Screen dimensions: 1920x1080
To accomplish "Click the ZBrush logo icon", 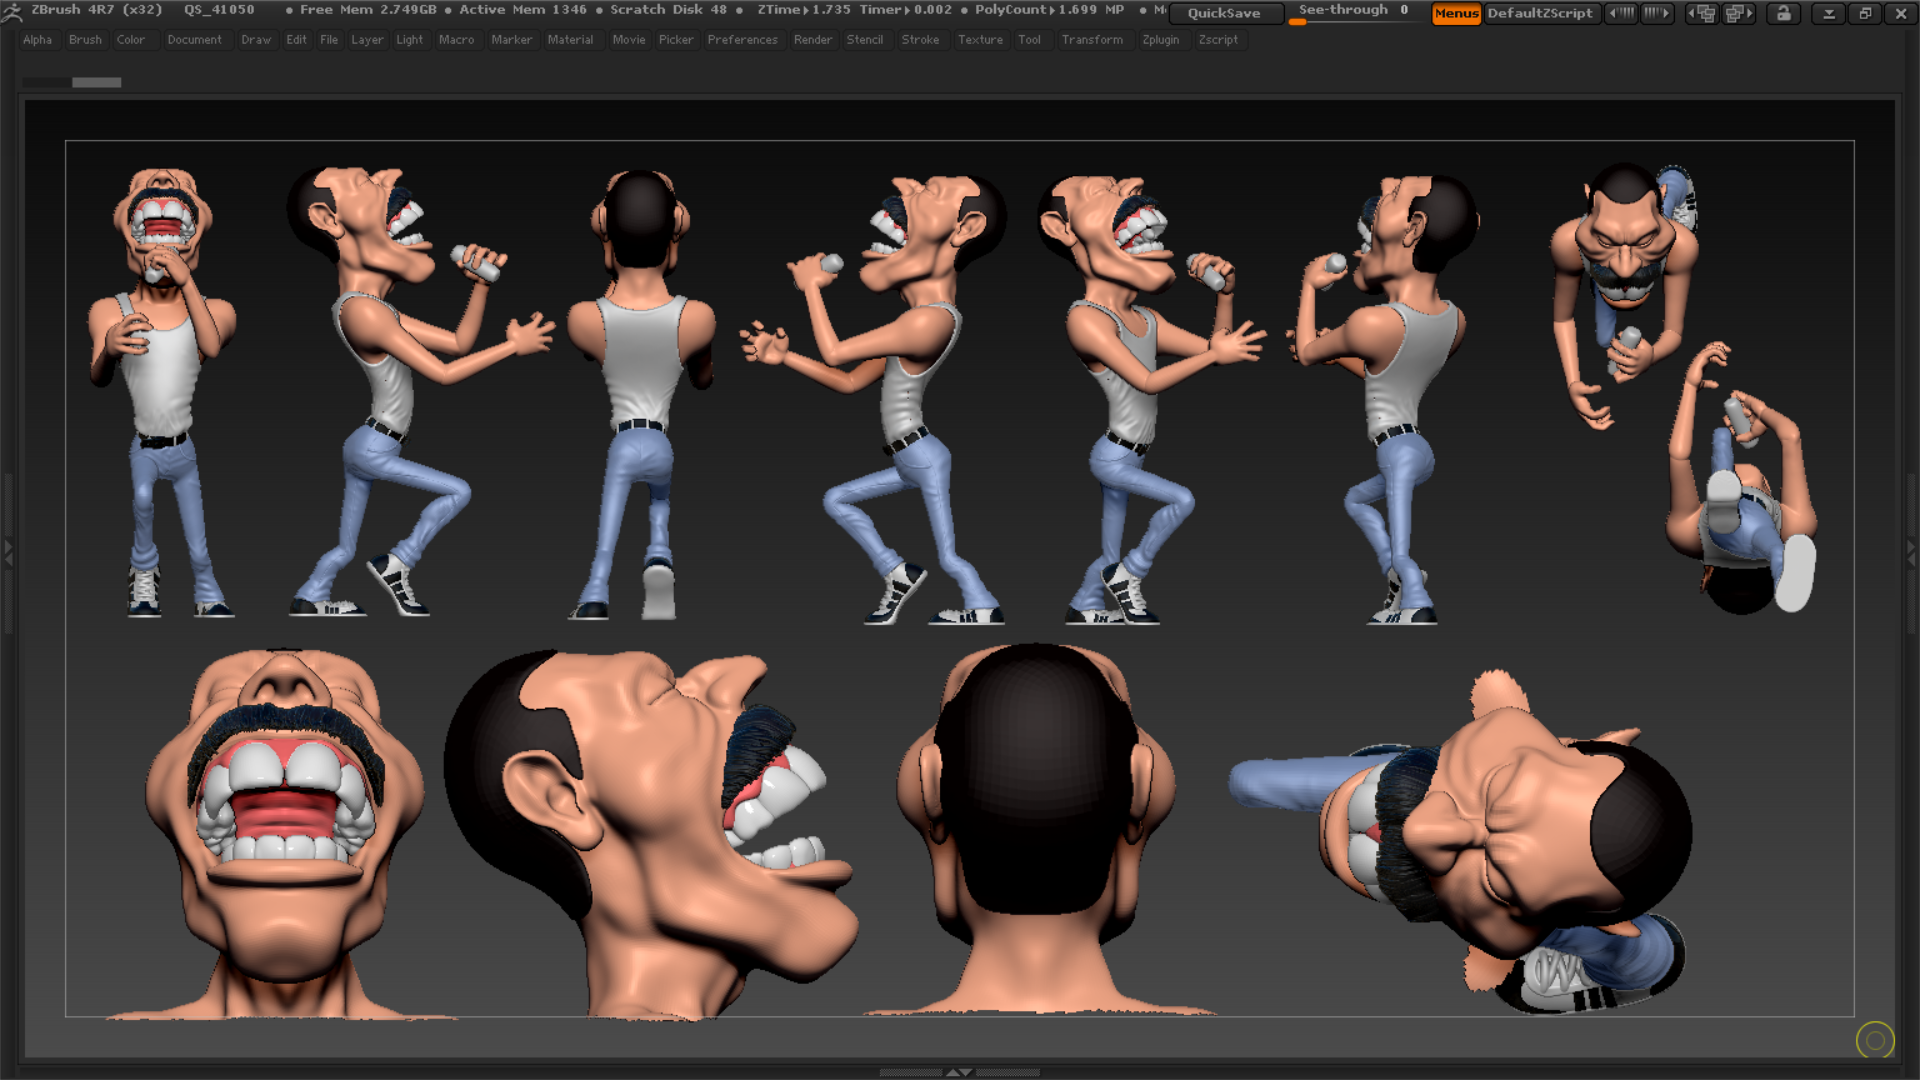I will [12, 12].
